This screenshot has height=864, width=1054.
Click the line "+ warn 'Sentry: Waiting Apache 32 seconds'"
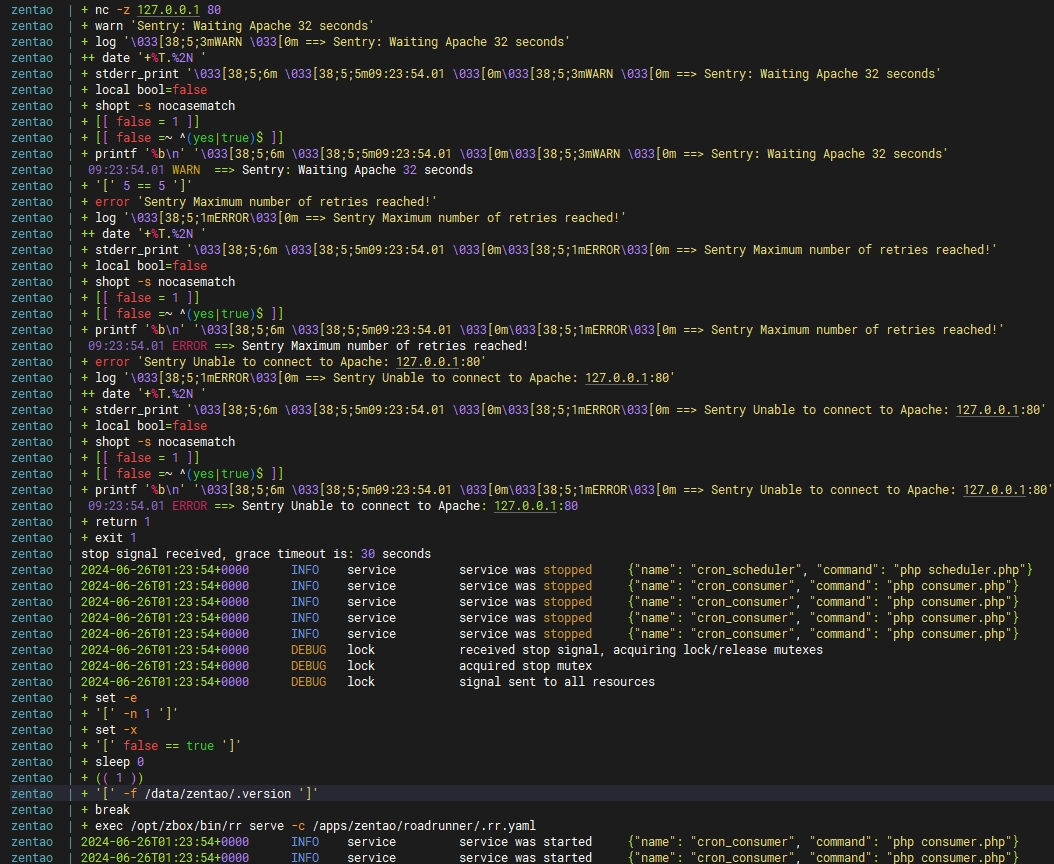227,26
